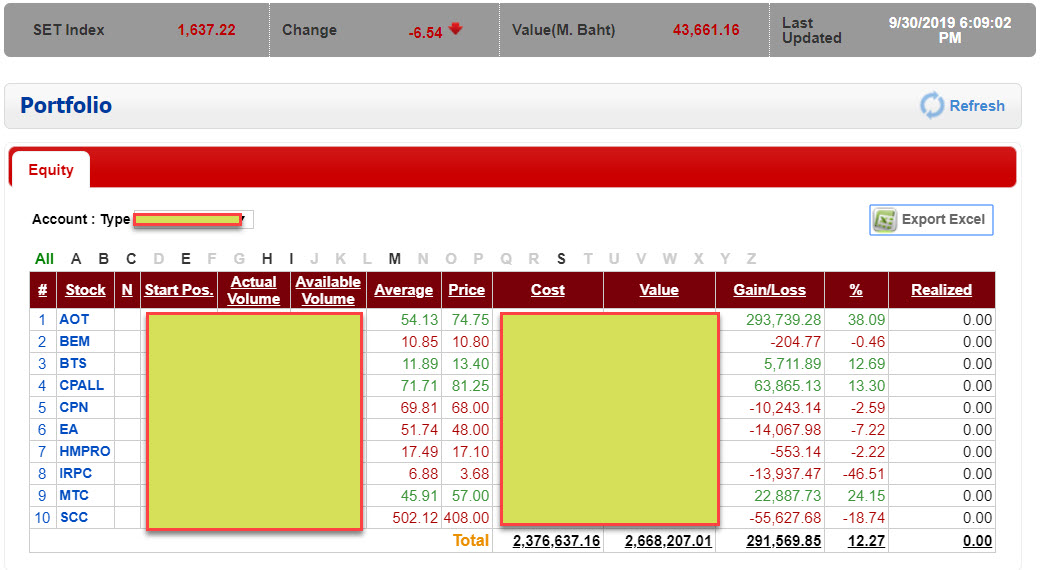1043x570 pixels.
Task: Click the Refresh link text
Action: click(976, 106)
